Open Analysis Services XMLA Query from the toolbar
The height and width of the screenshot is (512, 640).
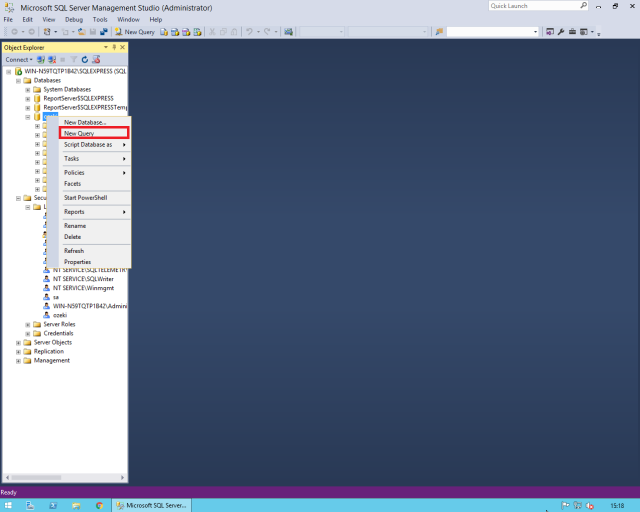(197, 31)
